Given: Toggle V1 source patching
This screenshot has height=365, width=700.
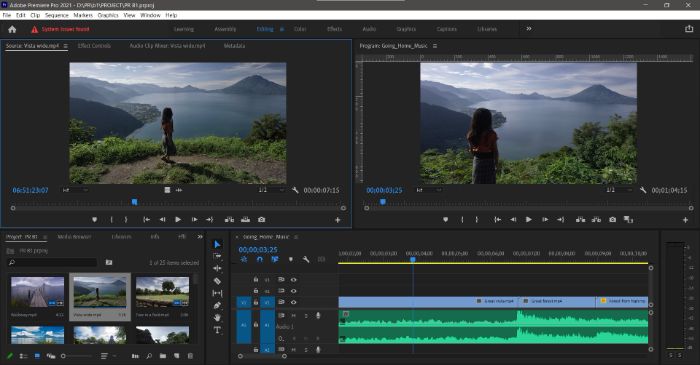Looking at the screenshot, I should [x=244, y=302].
